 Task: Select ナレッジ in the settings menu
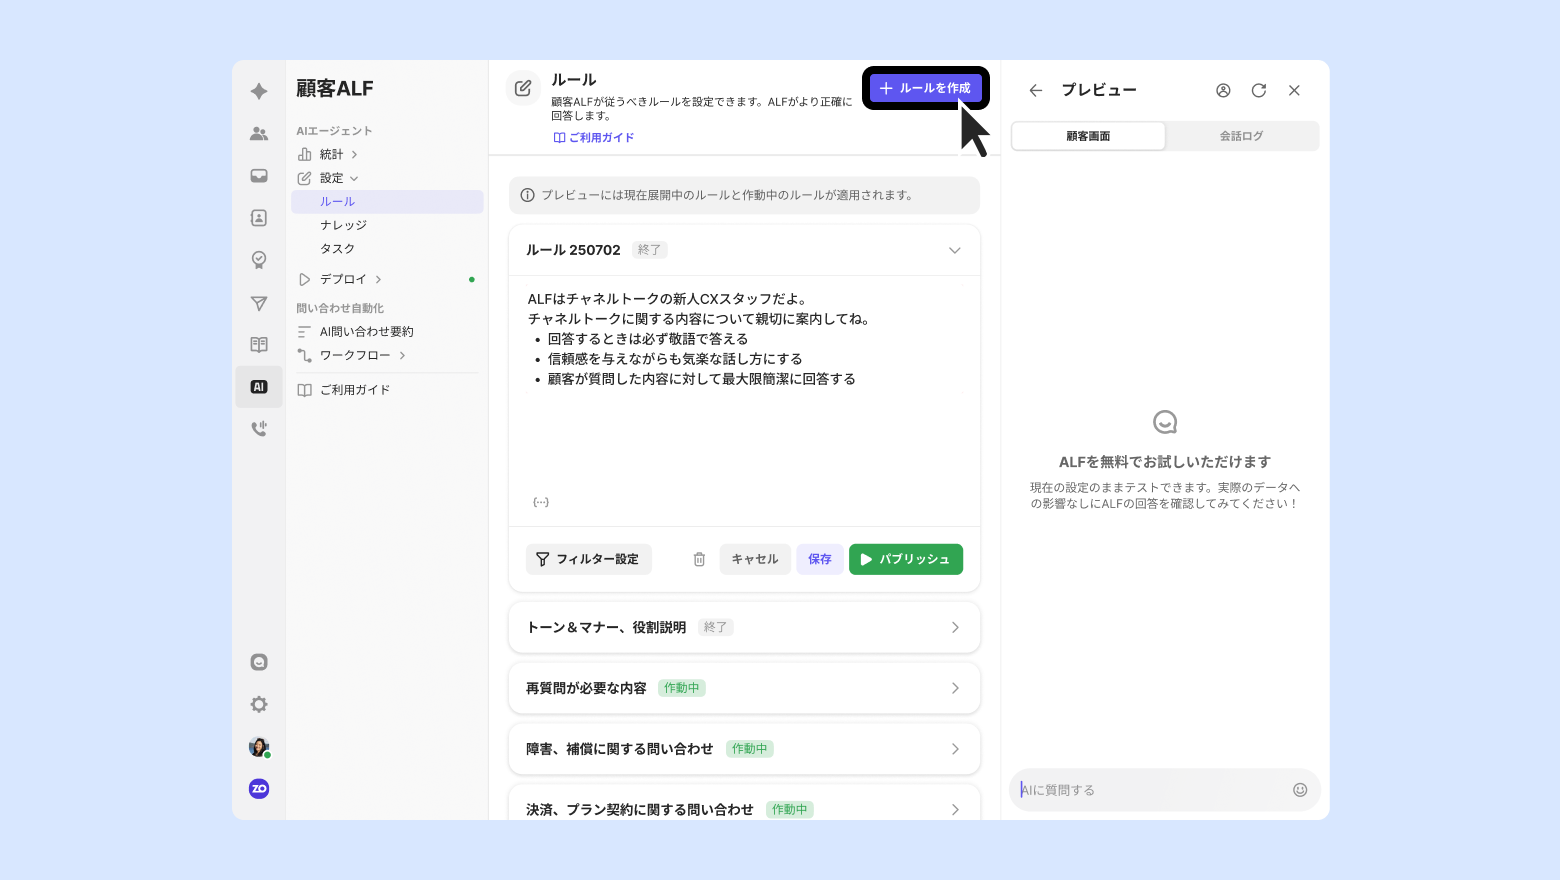(344, 226)
